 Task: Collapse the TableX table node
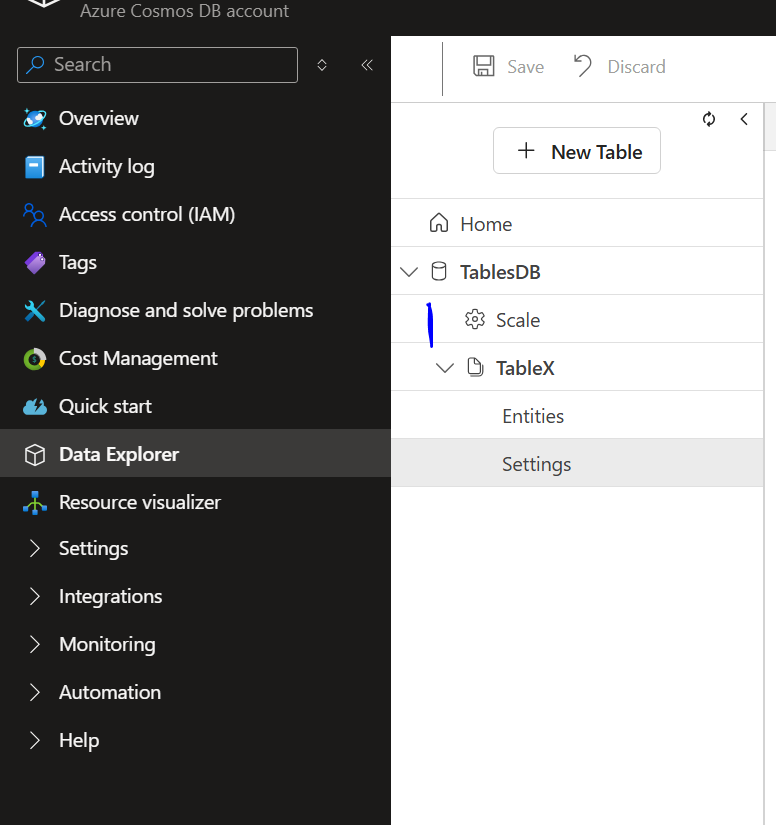pos(445,368)
